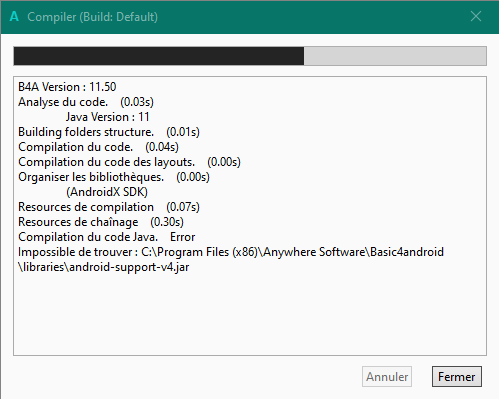
Task: Close the Compiler dialog window
Action: [x=476, y=16]
